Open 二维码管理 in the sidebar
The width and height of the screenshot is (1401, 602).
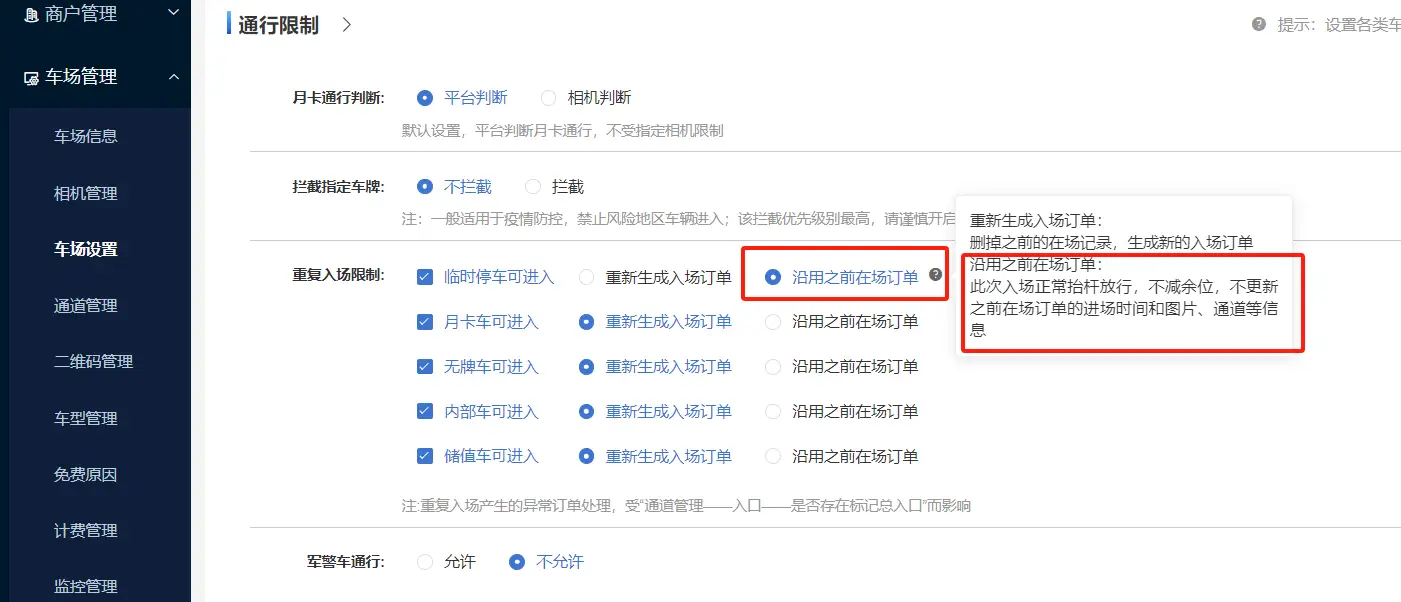(93, 361)
